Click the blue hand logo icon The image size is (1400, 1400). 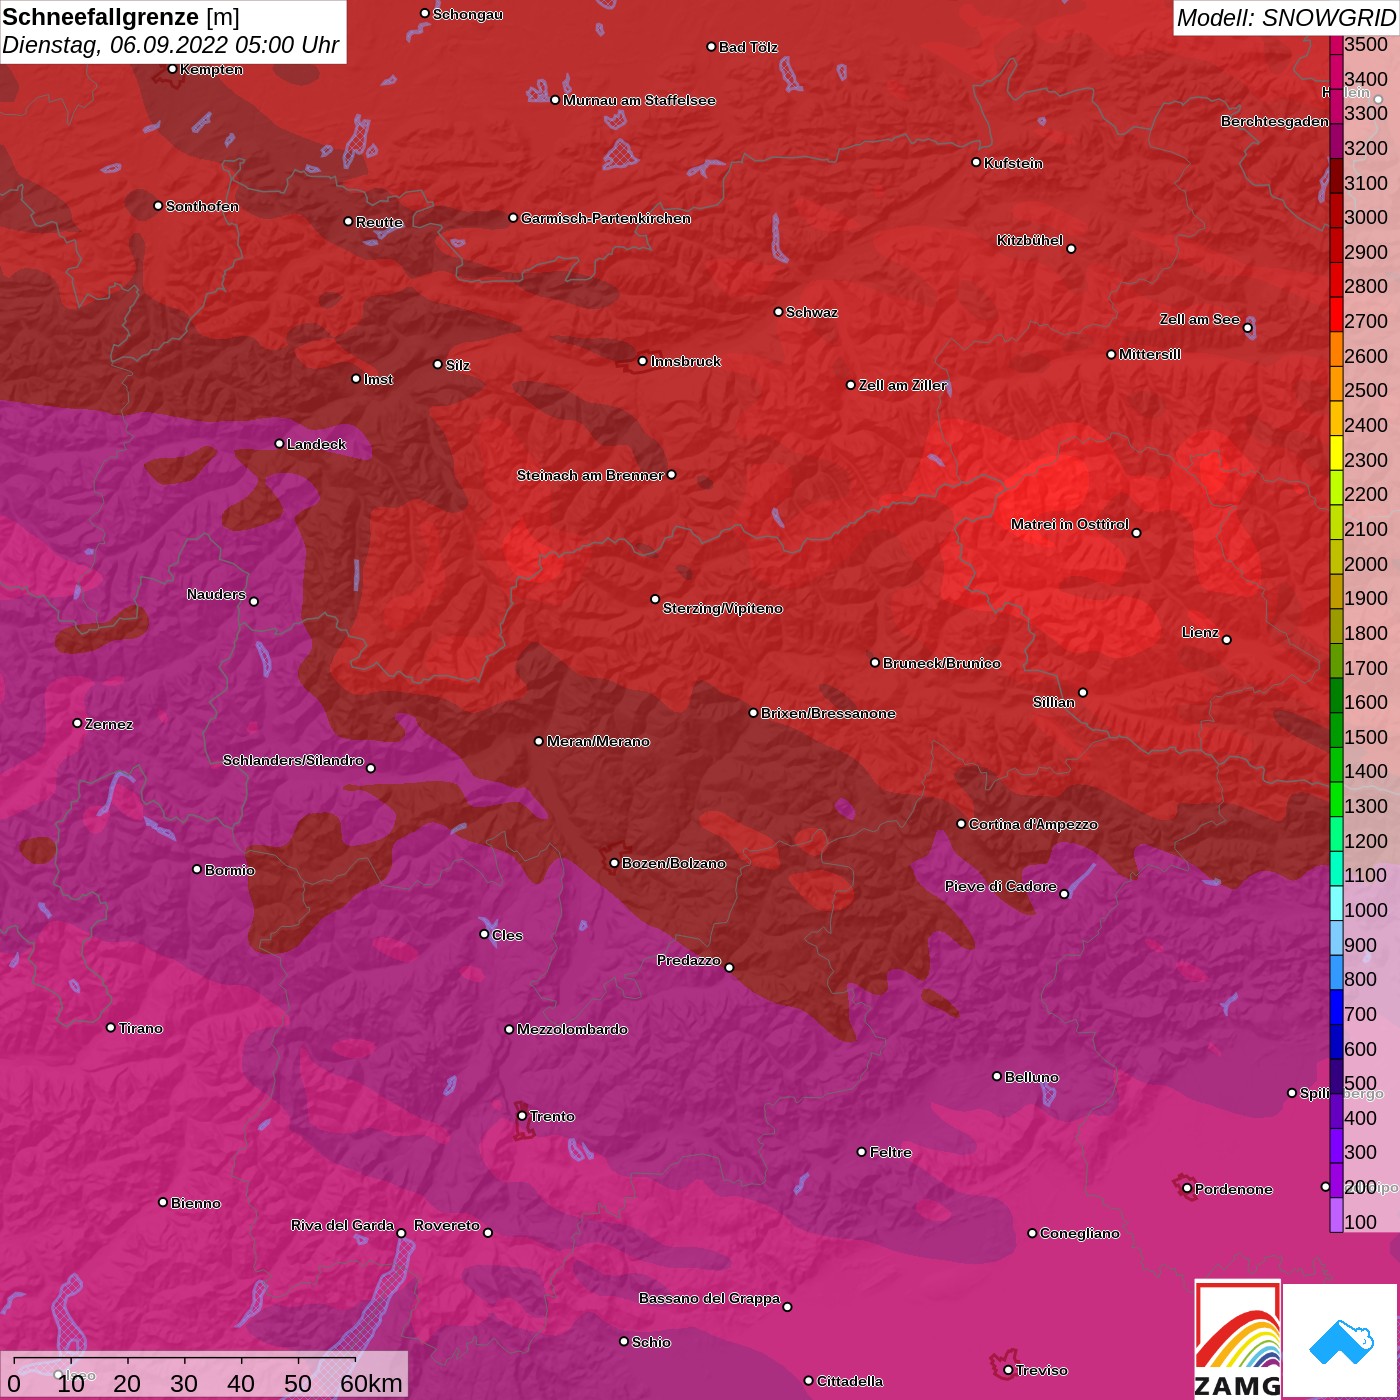(x=1340, y=1341)
